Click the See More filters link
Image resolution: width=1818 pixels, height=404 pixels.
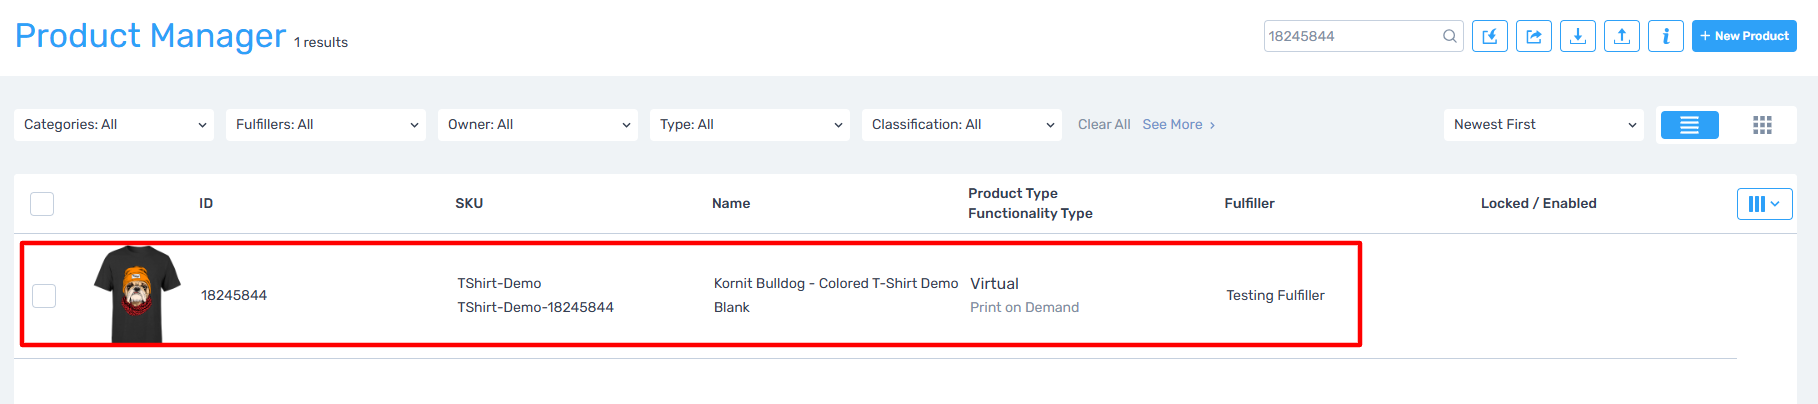[x=1177, y=125]
